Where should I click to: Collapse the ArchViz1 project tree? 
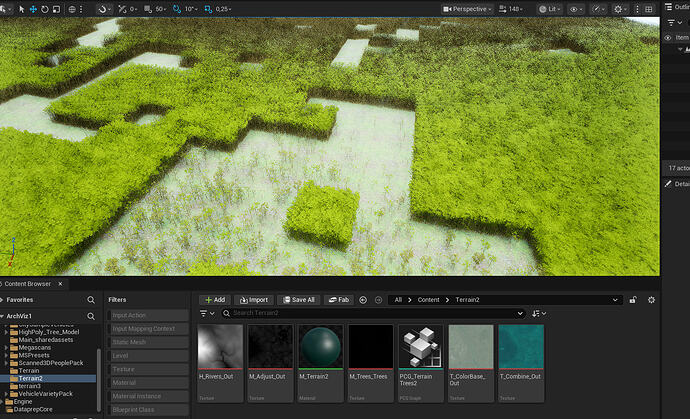2,316
